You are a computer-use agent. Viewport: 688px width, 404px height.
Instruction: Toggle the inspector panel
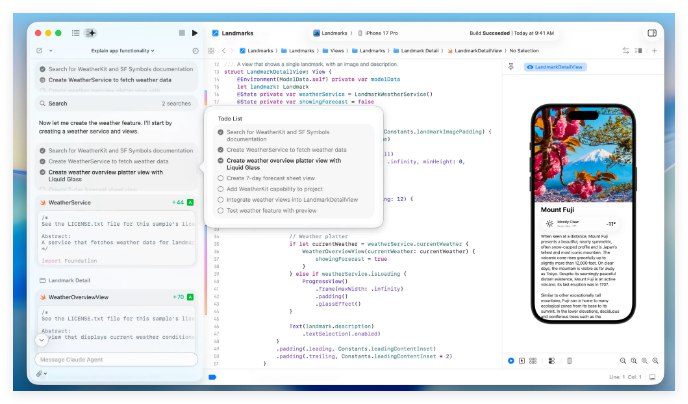click(652, 33)
